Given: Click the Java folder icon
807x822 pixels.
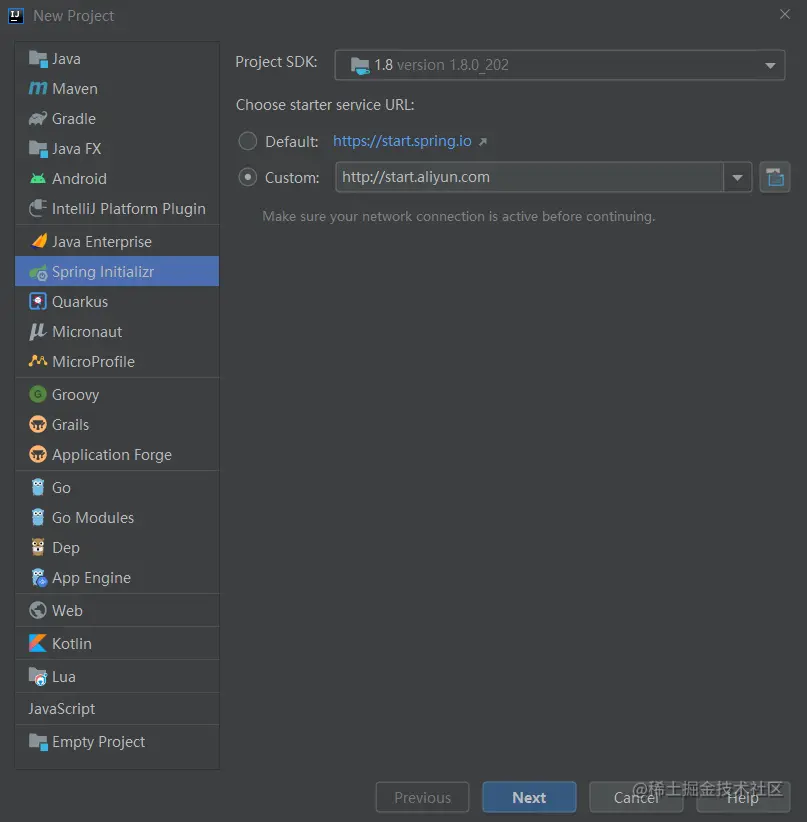Looking at the screenshot, I should click(38, 59).
